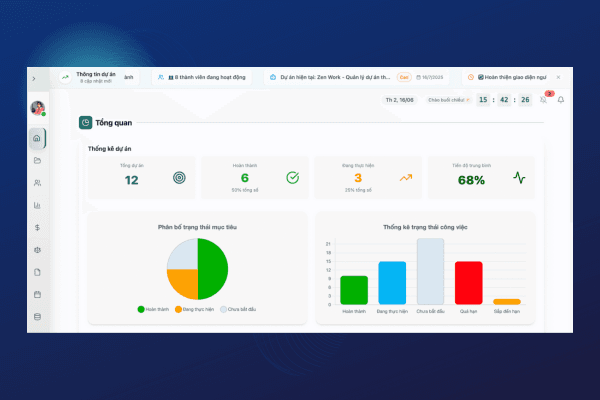Open the database icon in sidebar
600x400 pixels.
(37, 317)
